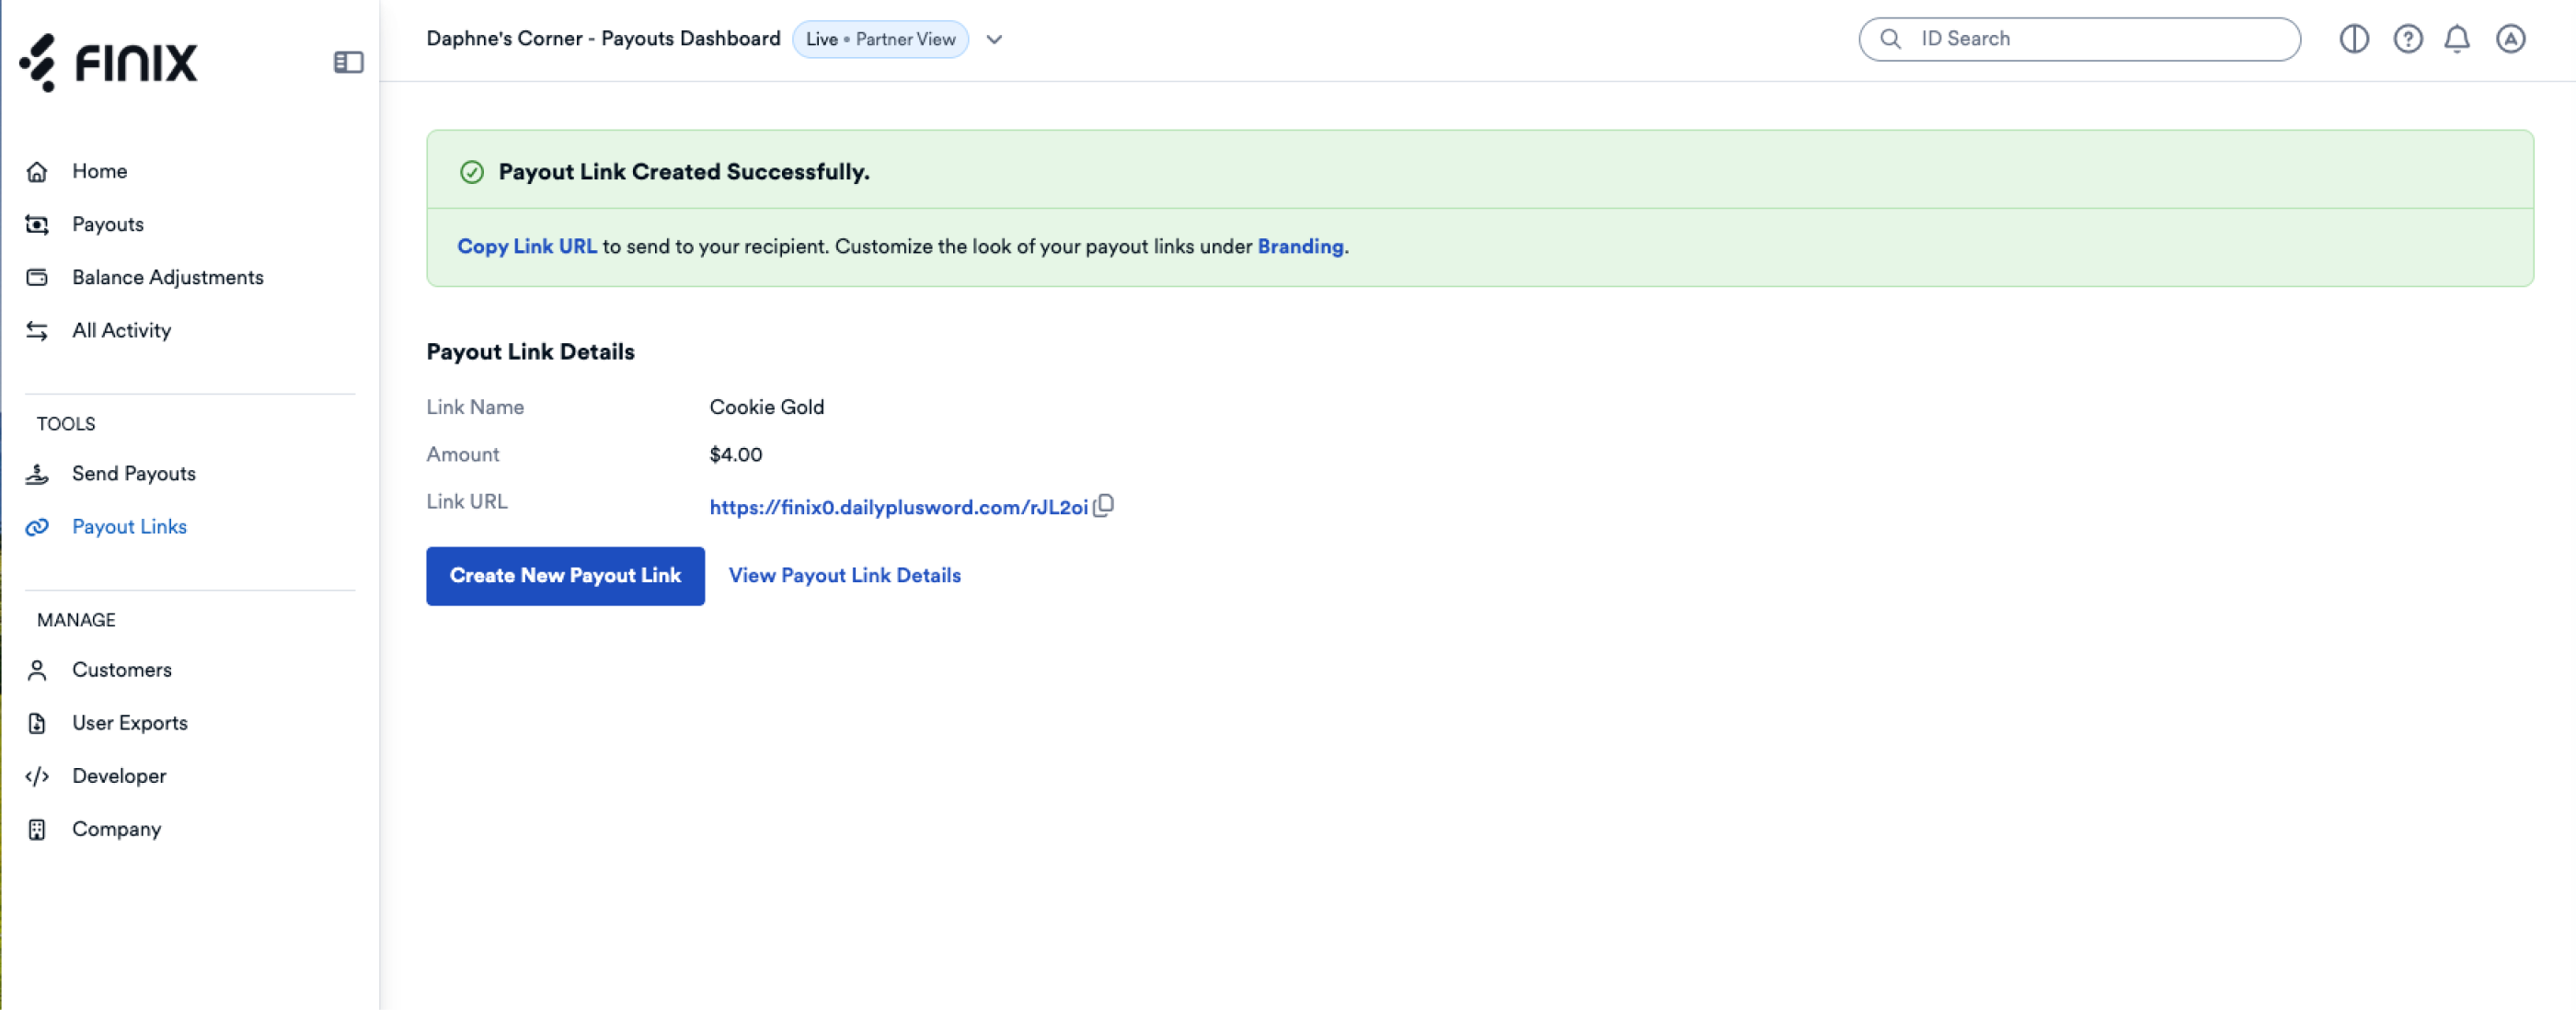Focus the ID Search field
The width and height of the screenshot is (2576, 1010).
point(2079,39)
